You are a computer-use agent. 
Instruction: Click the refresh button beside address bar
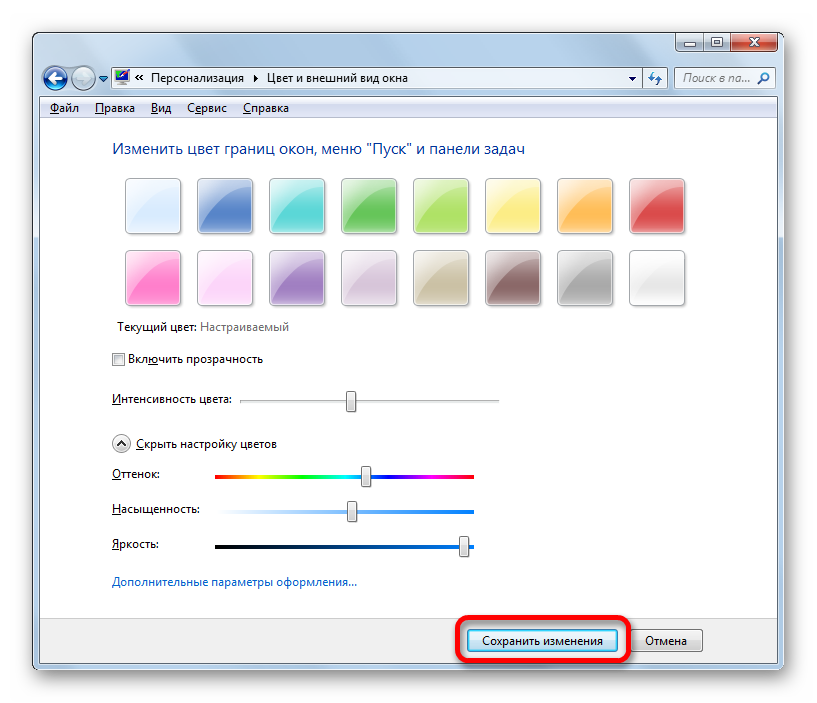tap(655, 79)
